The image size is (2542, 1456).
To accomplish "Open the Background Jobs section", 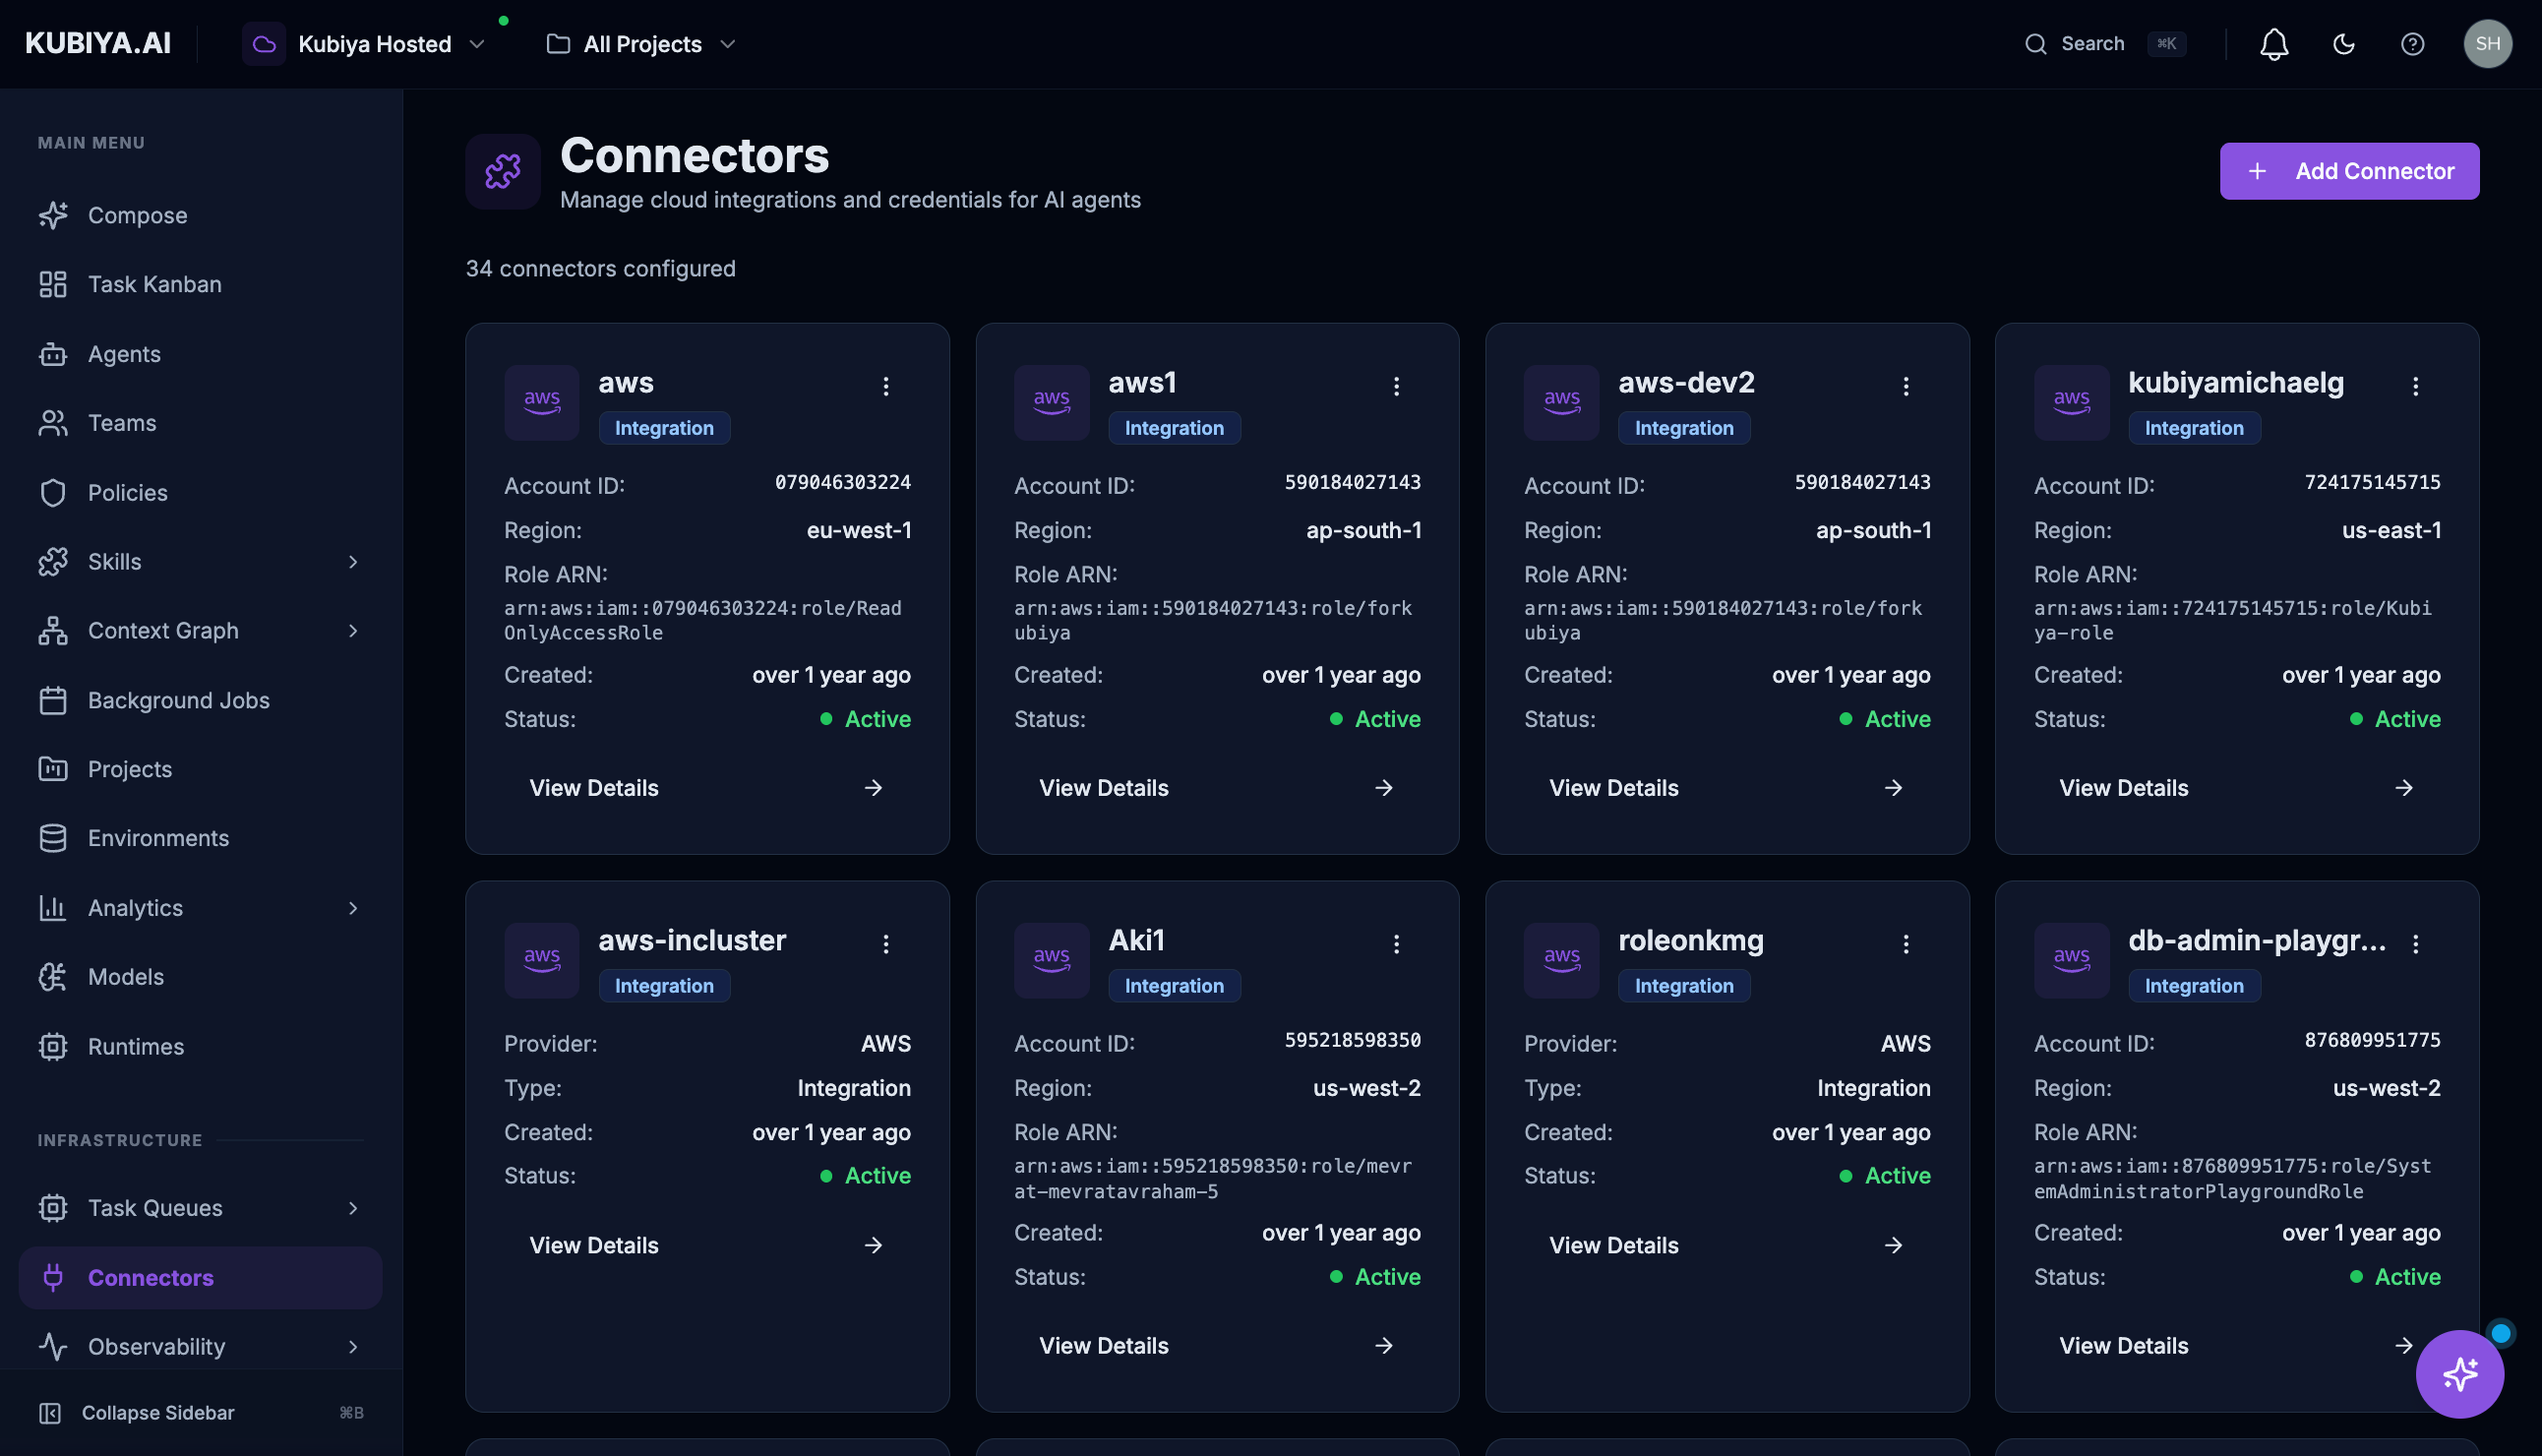I will (178, 700).
